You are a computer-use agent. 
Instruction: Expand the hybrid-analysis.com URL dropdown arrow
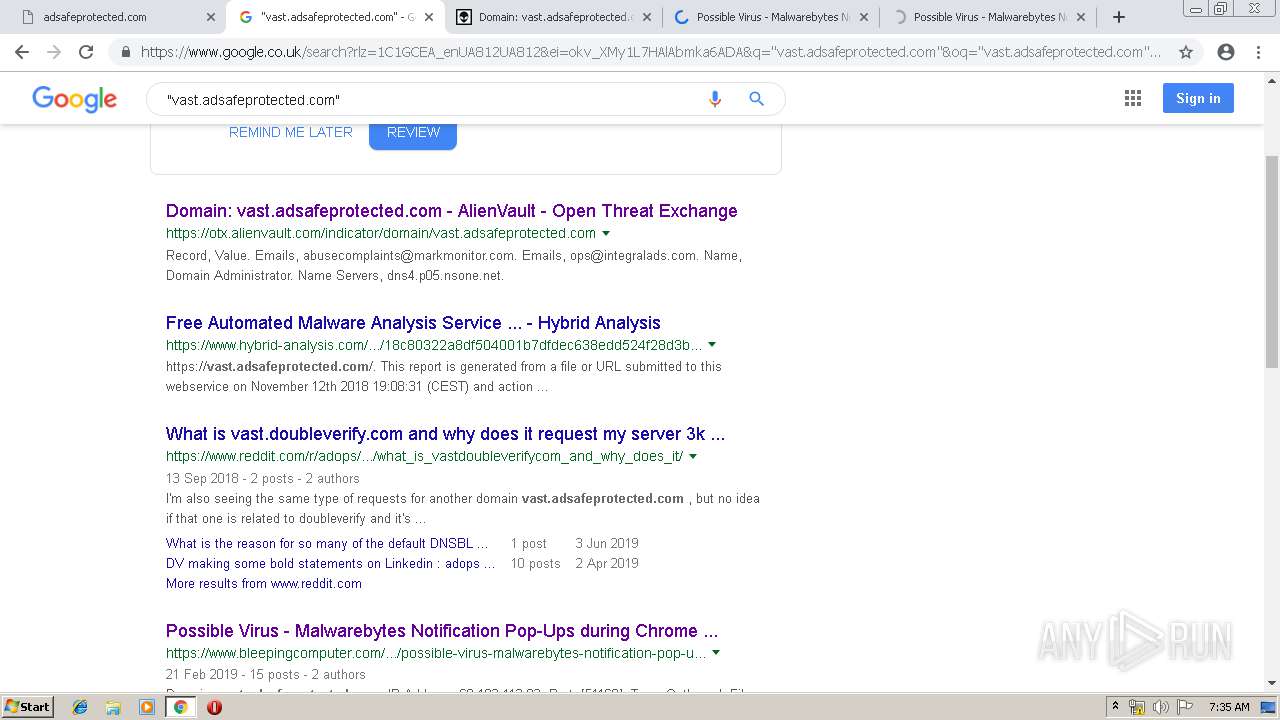click(x=712, y=345)
